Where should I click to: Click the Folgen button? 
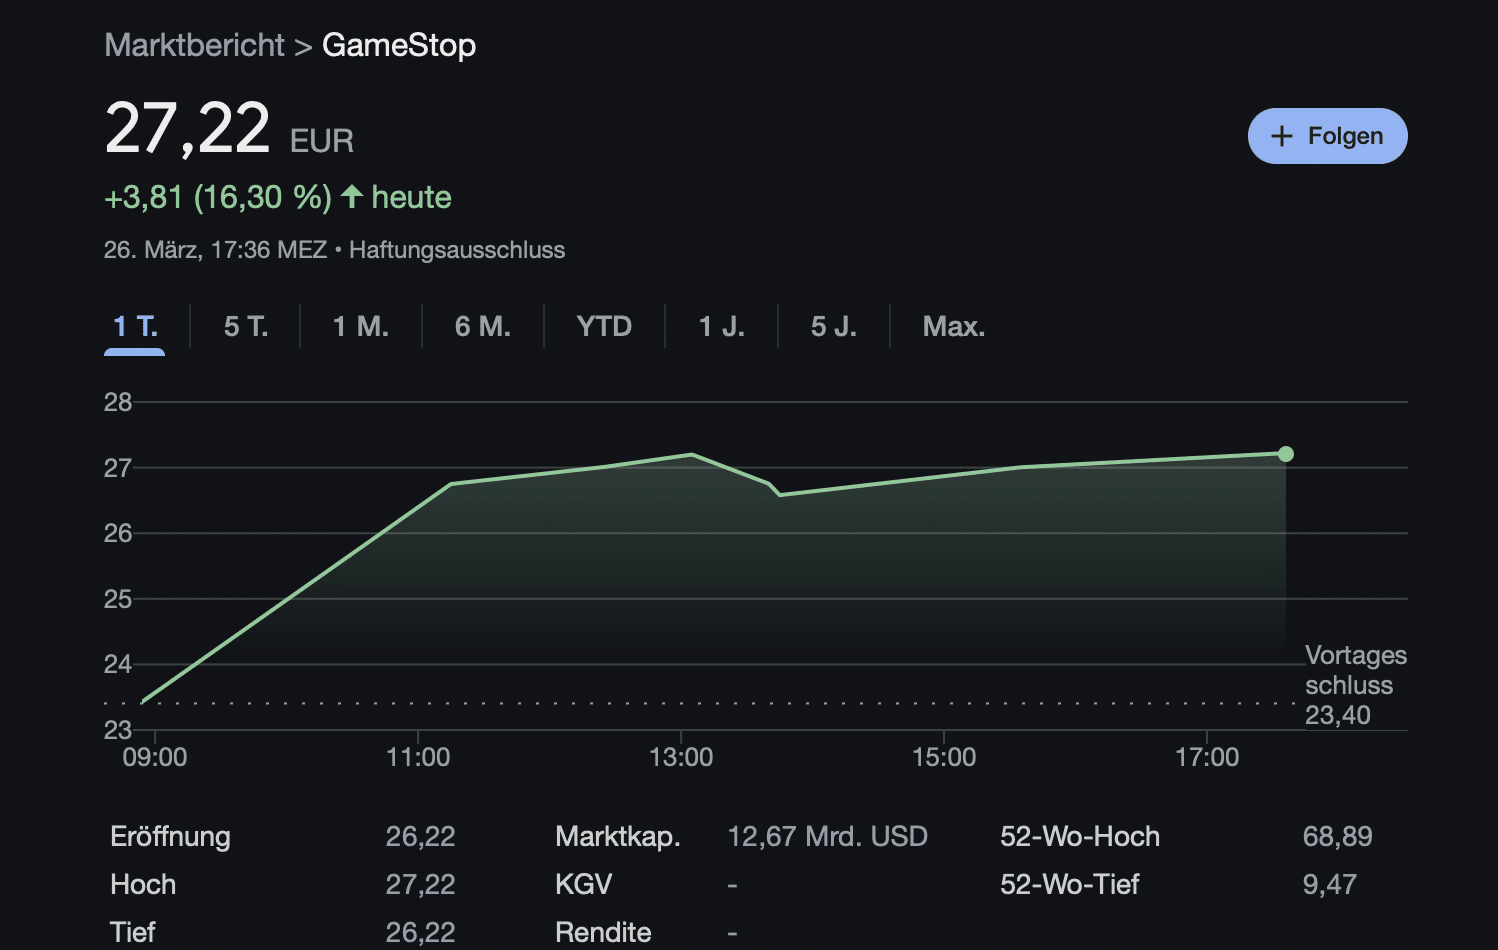1327,136
